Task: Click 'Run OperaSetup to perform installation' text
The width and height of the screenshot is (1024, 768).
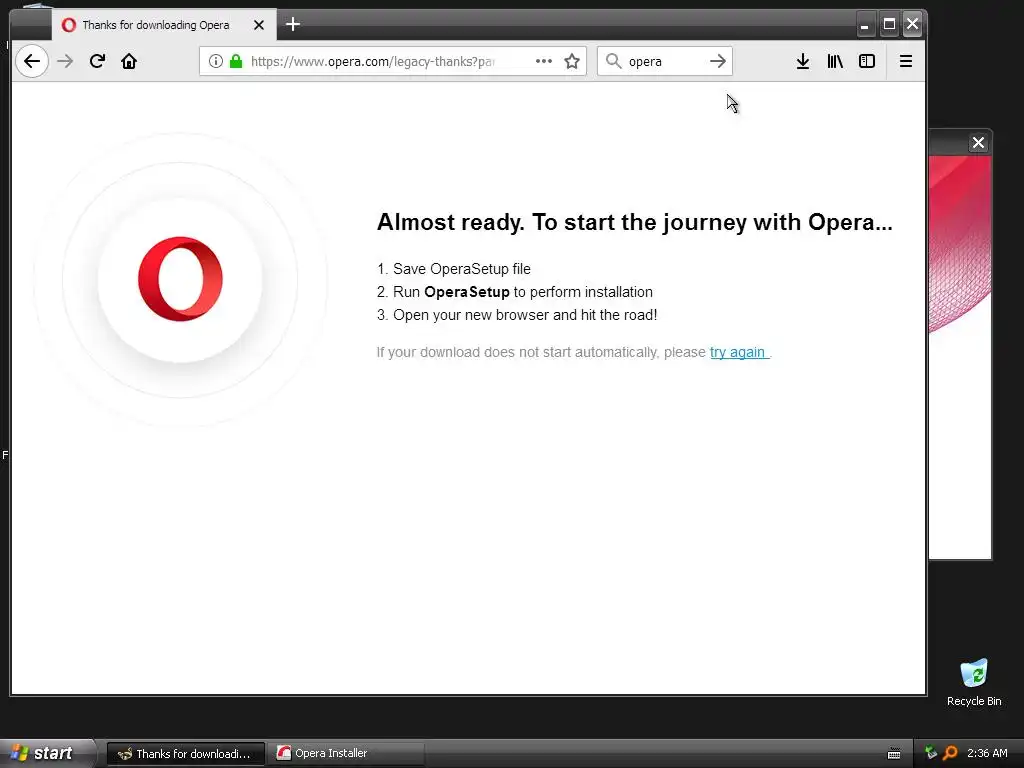Action: click(x=522, y=292)
